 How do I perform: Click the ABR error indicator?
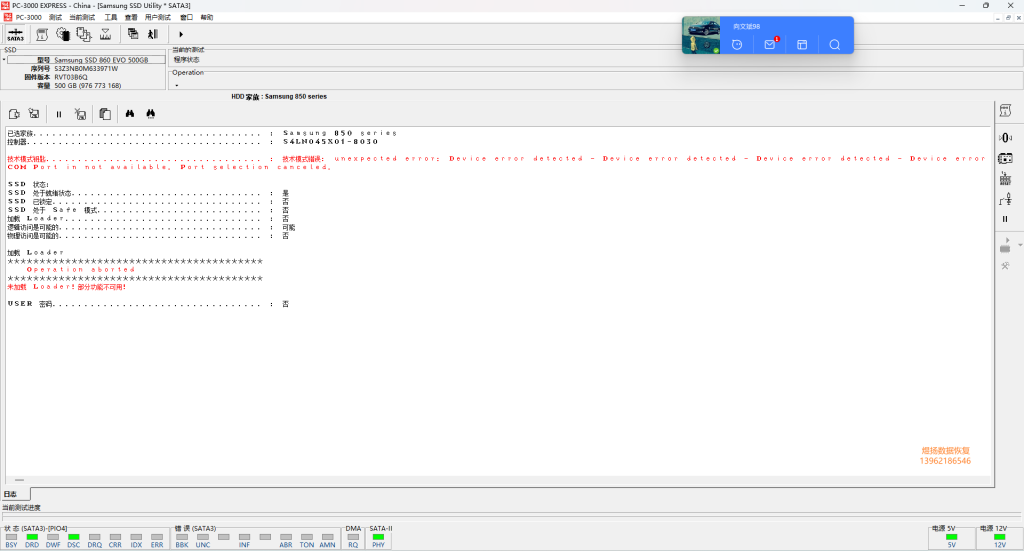coord(286,541)
